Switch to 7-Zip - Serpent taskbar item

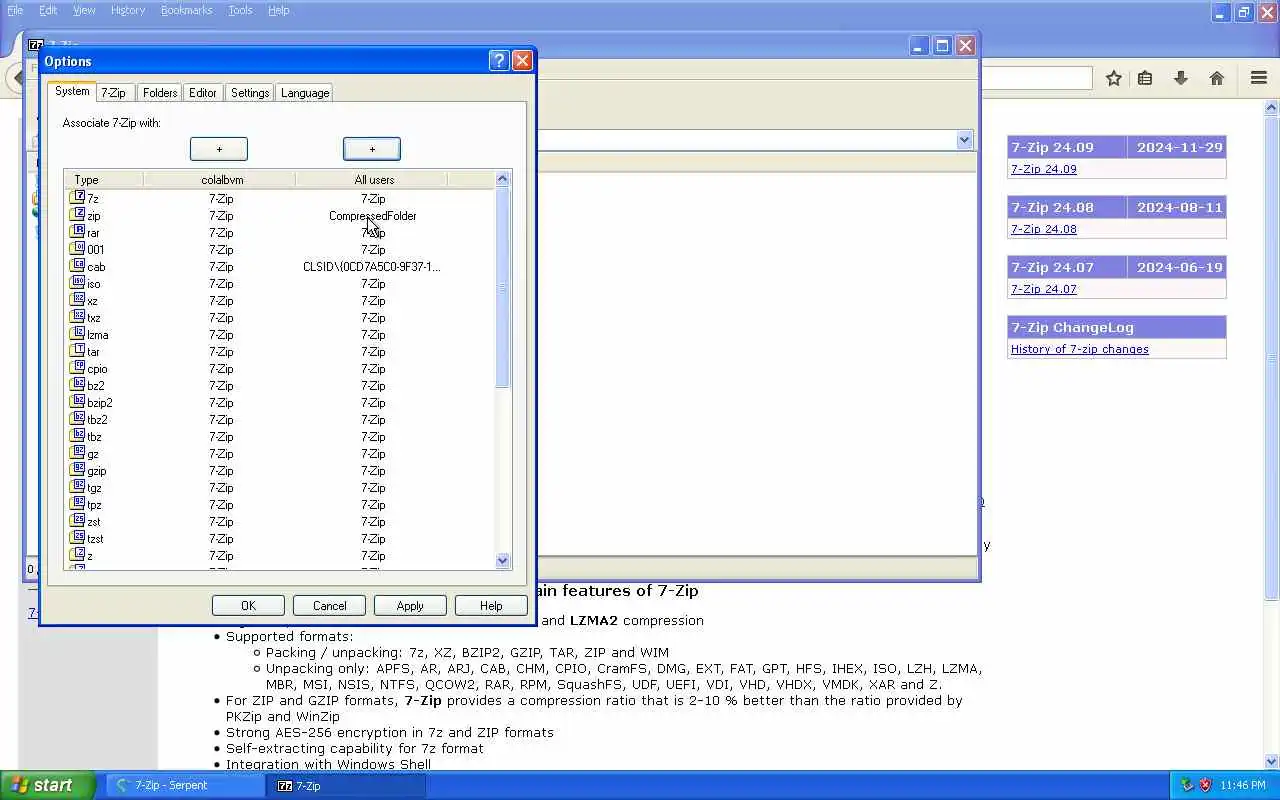pos(186,786)
